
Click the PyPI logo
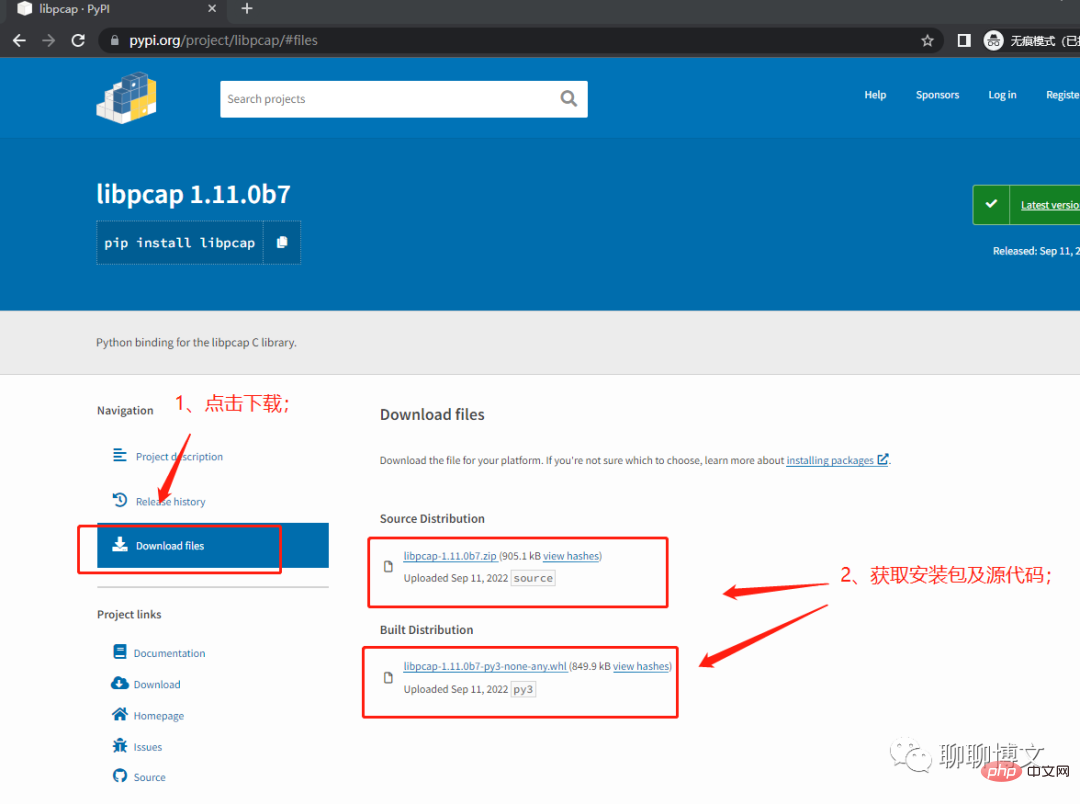pyautogui.click(x=127, y=98)
